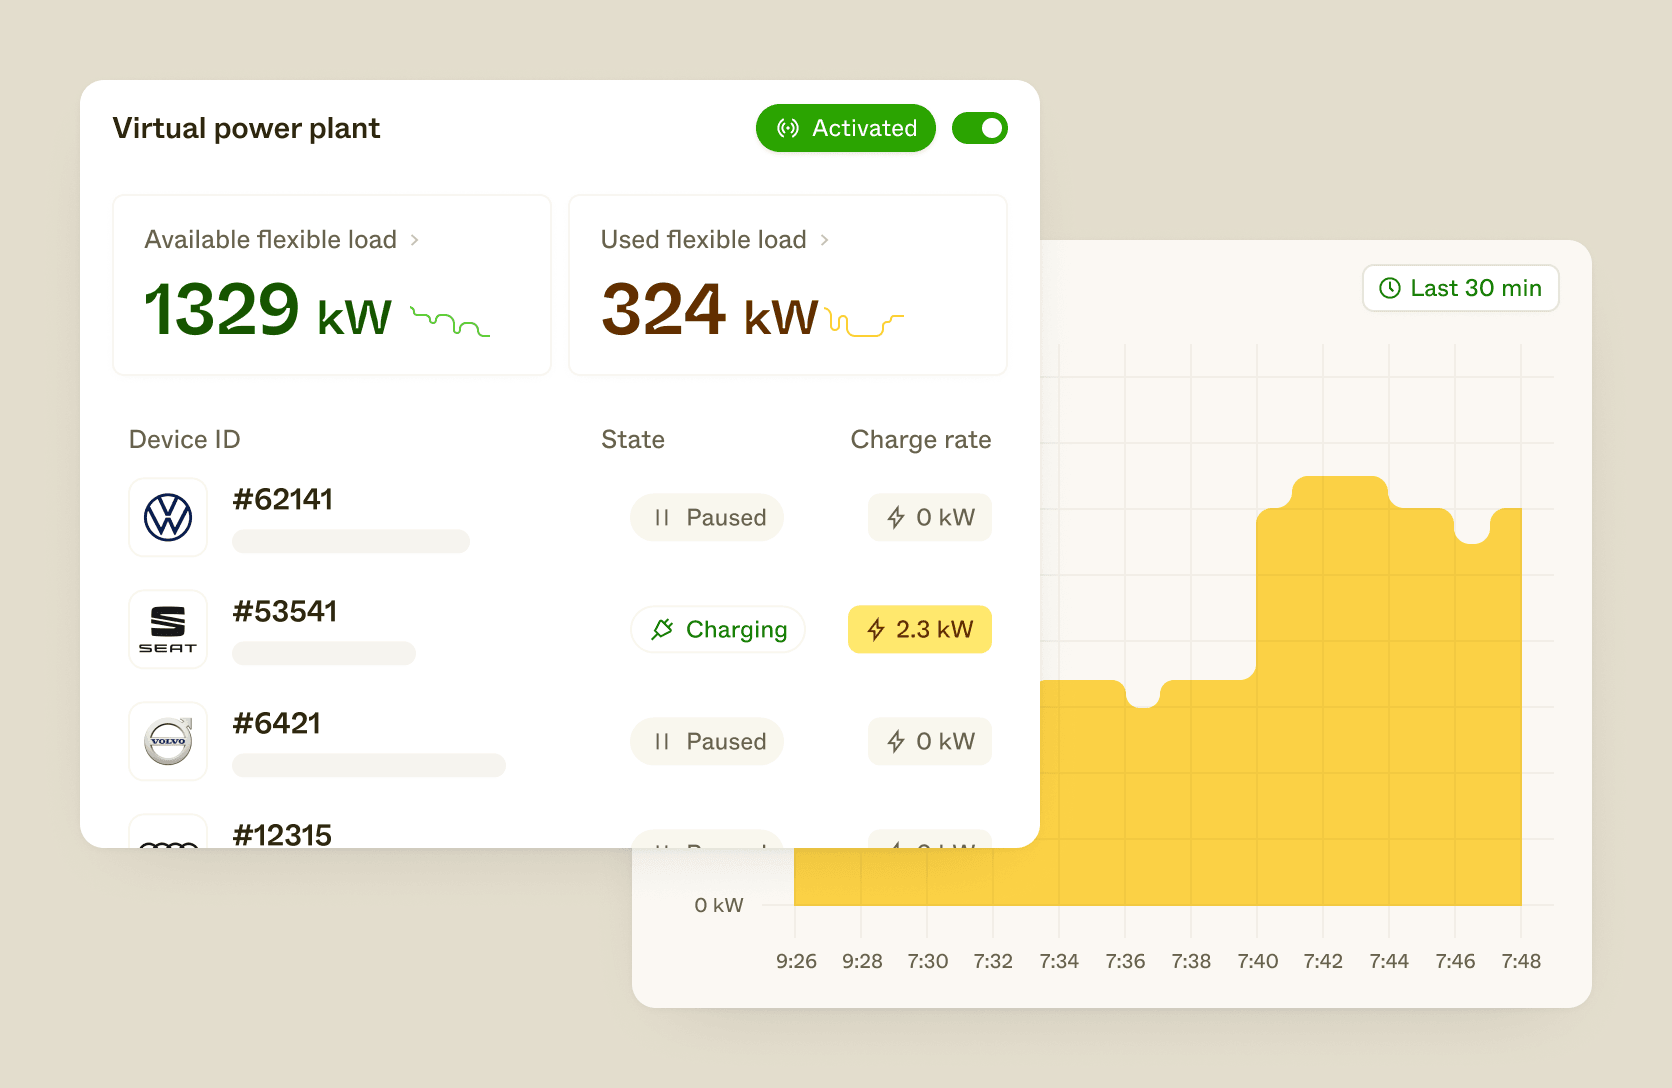Click the broadcast signal icon in Activated badge

(x=788, y=128)
